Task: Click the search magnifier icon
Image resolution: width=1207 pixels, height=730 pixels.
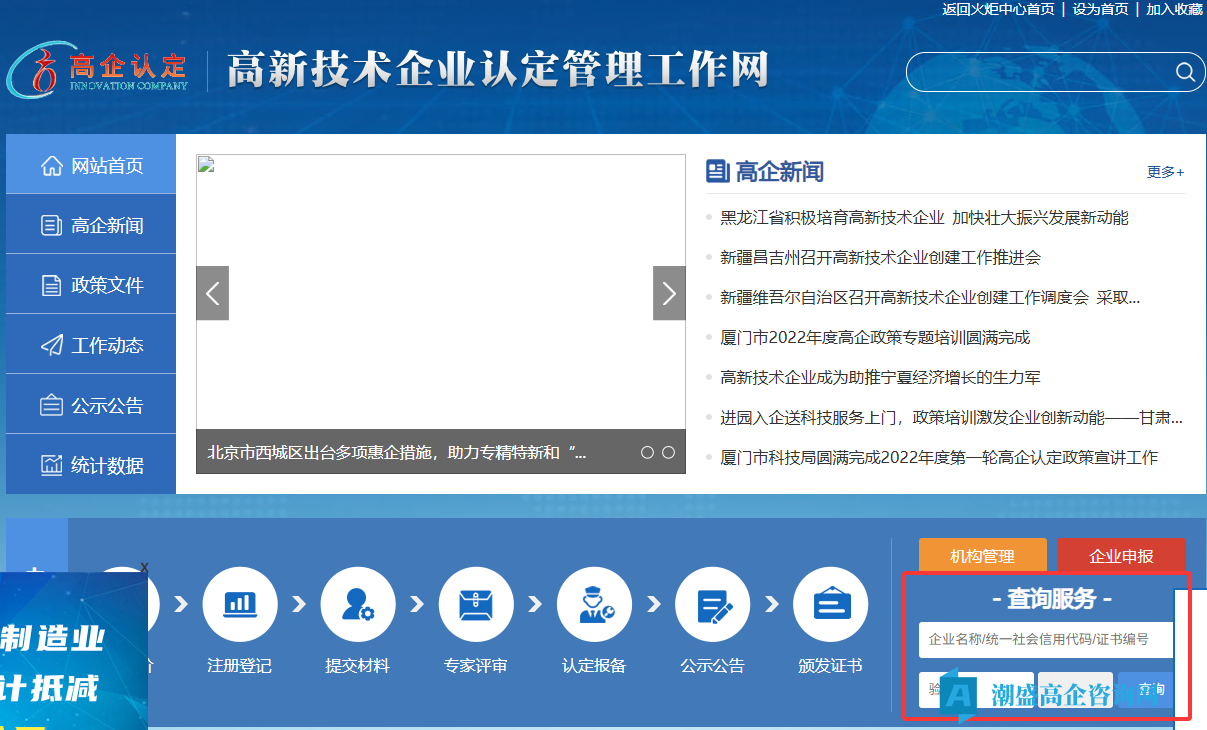Action: pyautogui.click(x=1185, y=72)
